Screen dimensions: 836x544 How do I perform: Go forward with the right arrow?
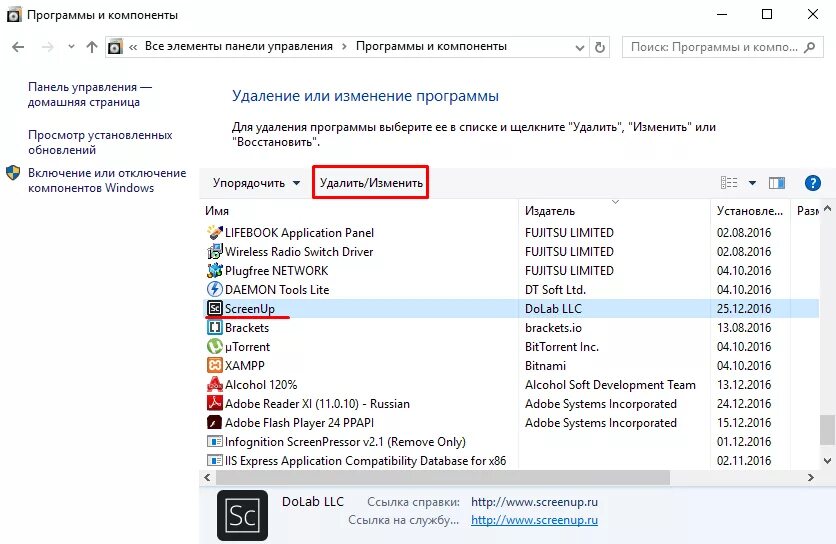coord(47,47)
